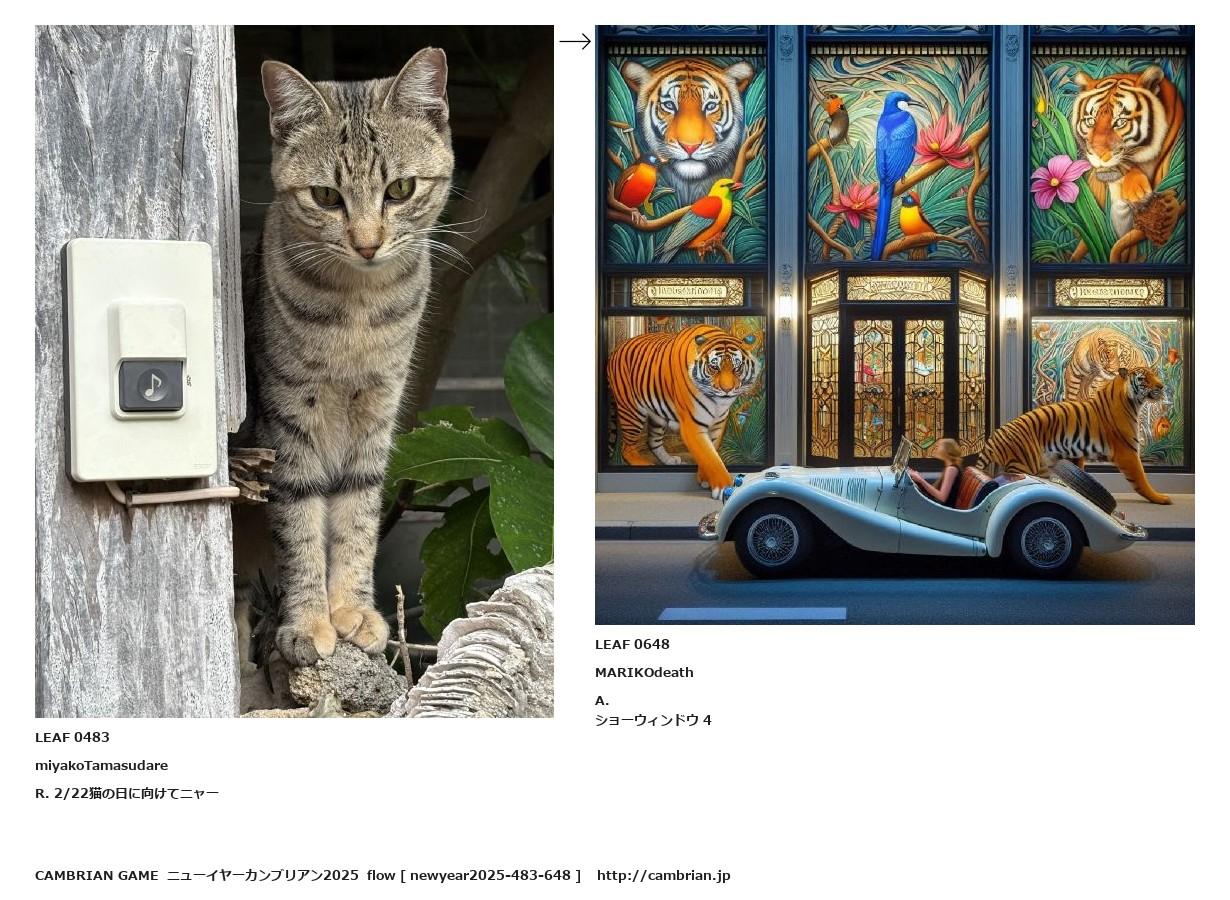Open the cat photo thumbnail
1230x900 pixels.
[294, 371]
